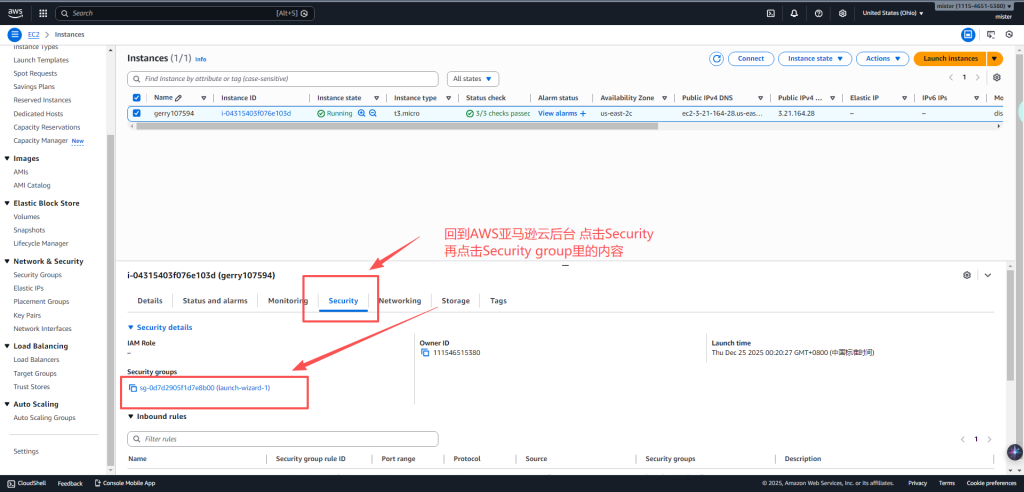This screenshot has width=1024, height=492.
Task: Switch to the Monitoring tab
Action: point(287,301)
